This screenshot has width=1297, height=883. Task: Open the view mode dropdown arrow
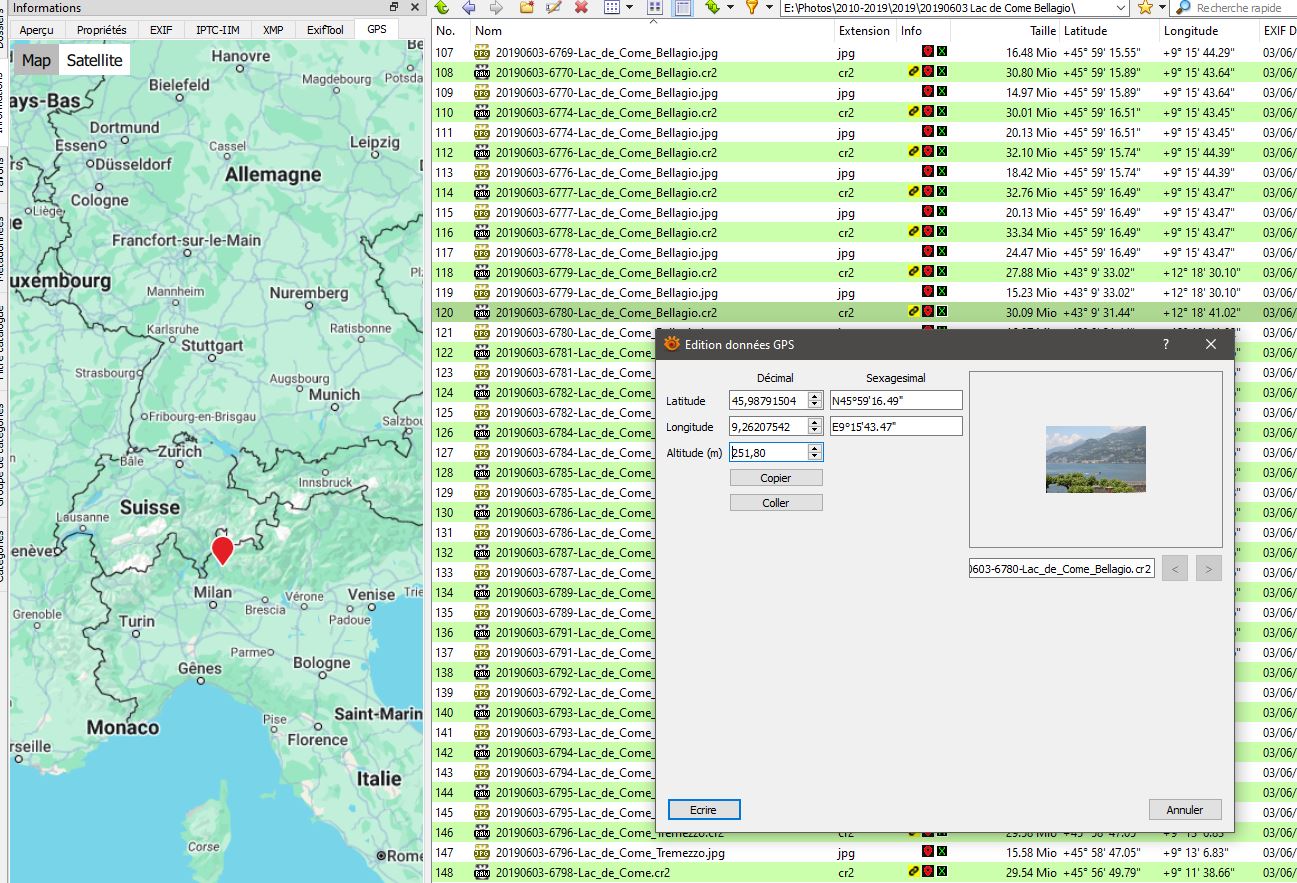coord(630,8)
